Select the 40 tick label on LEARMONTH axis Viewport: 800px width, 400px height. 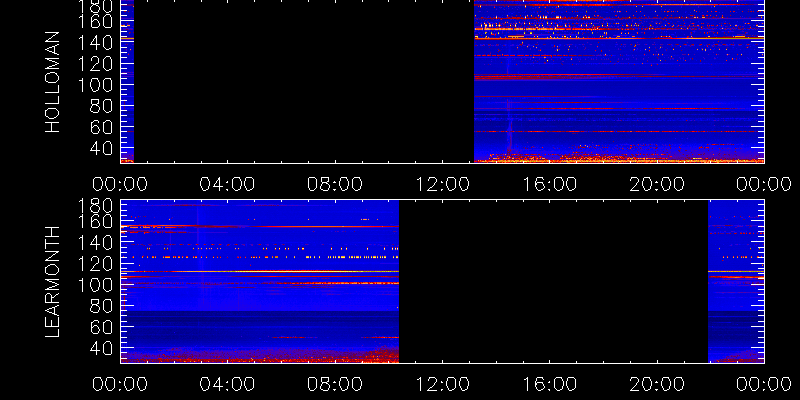[x=102, y=348]
